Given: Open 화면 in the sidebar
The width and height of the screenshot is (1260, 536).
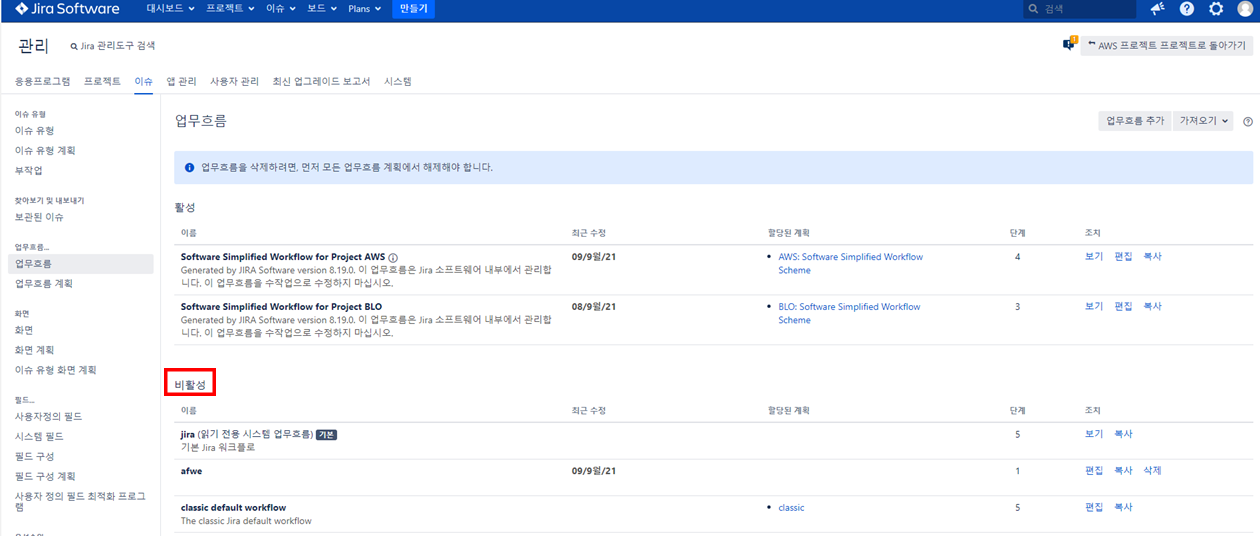Looking at the screenshot, I should coord(23,330).
